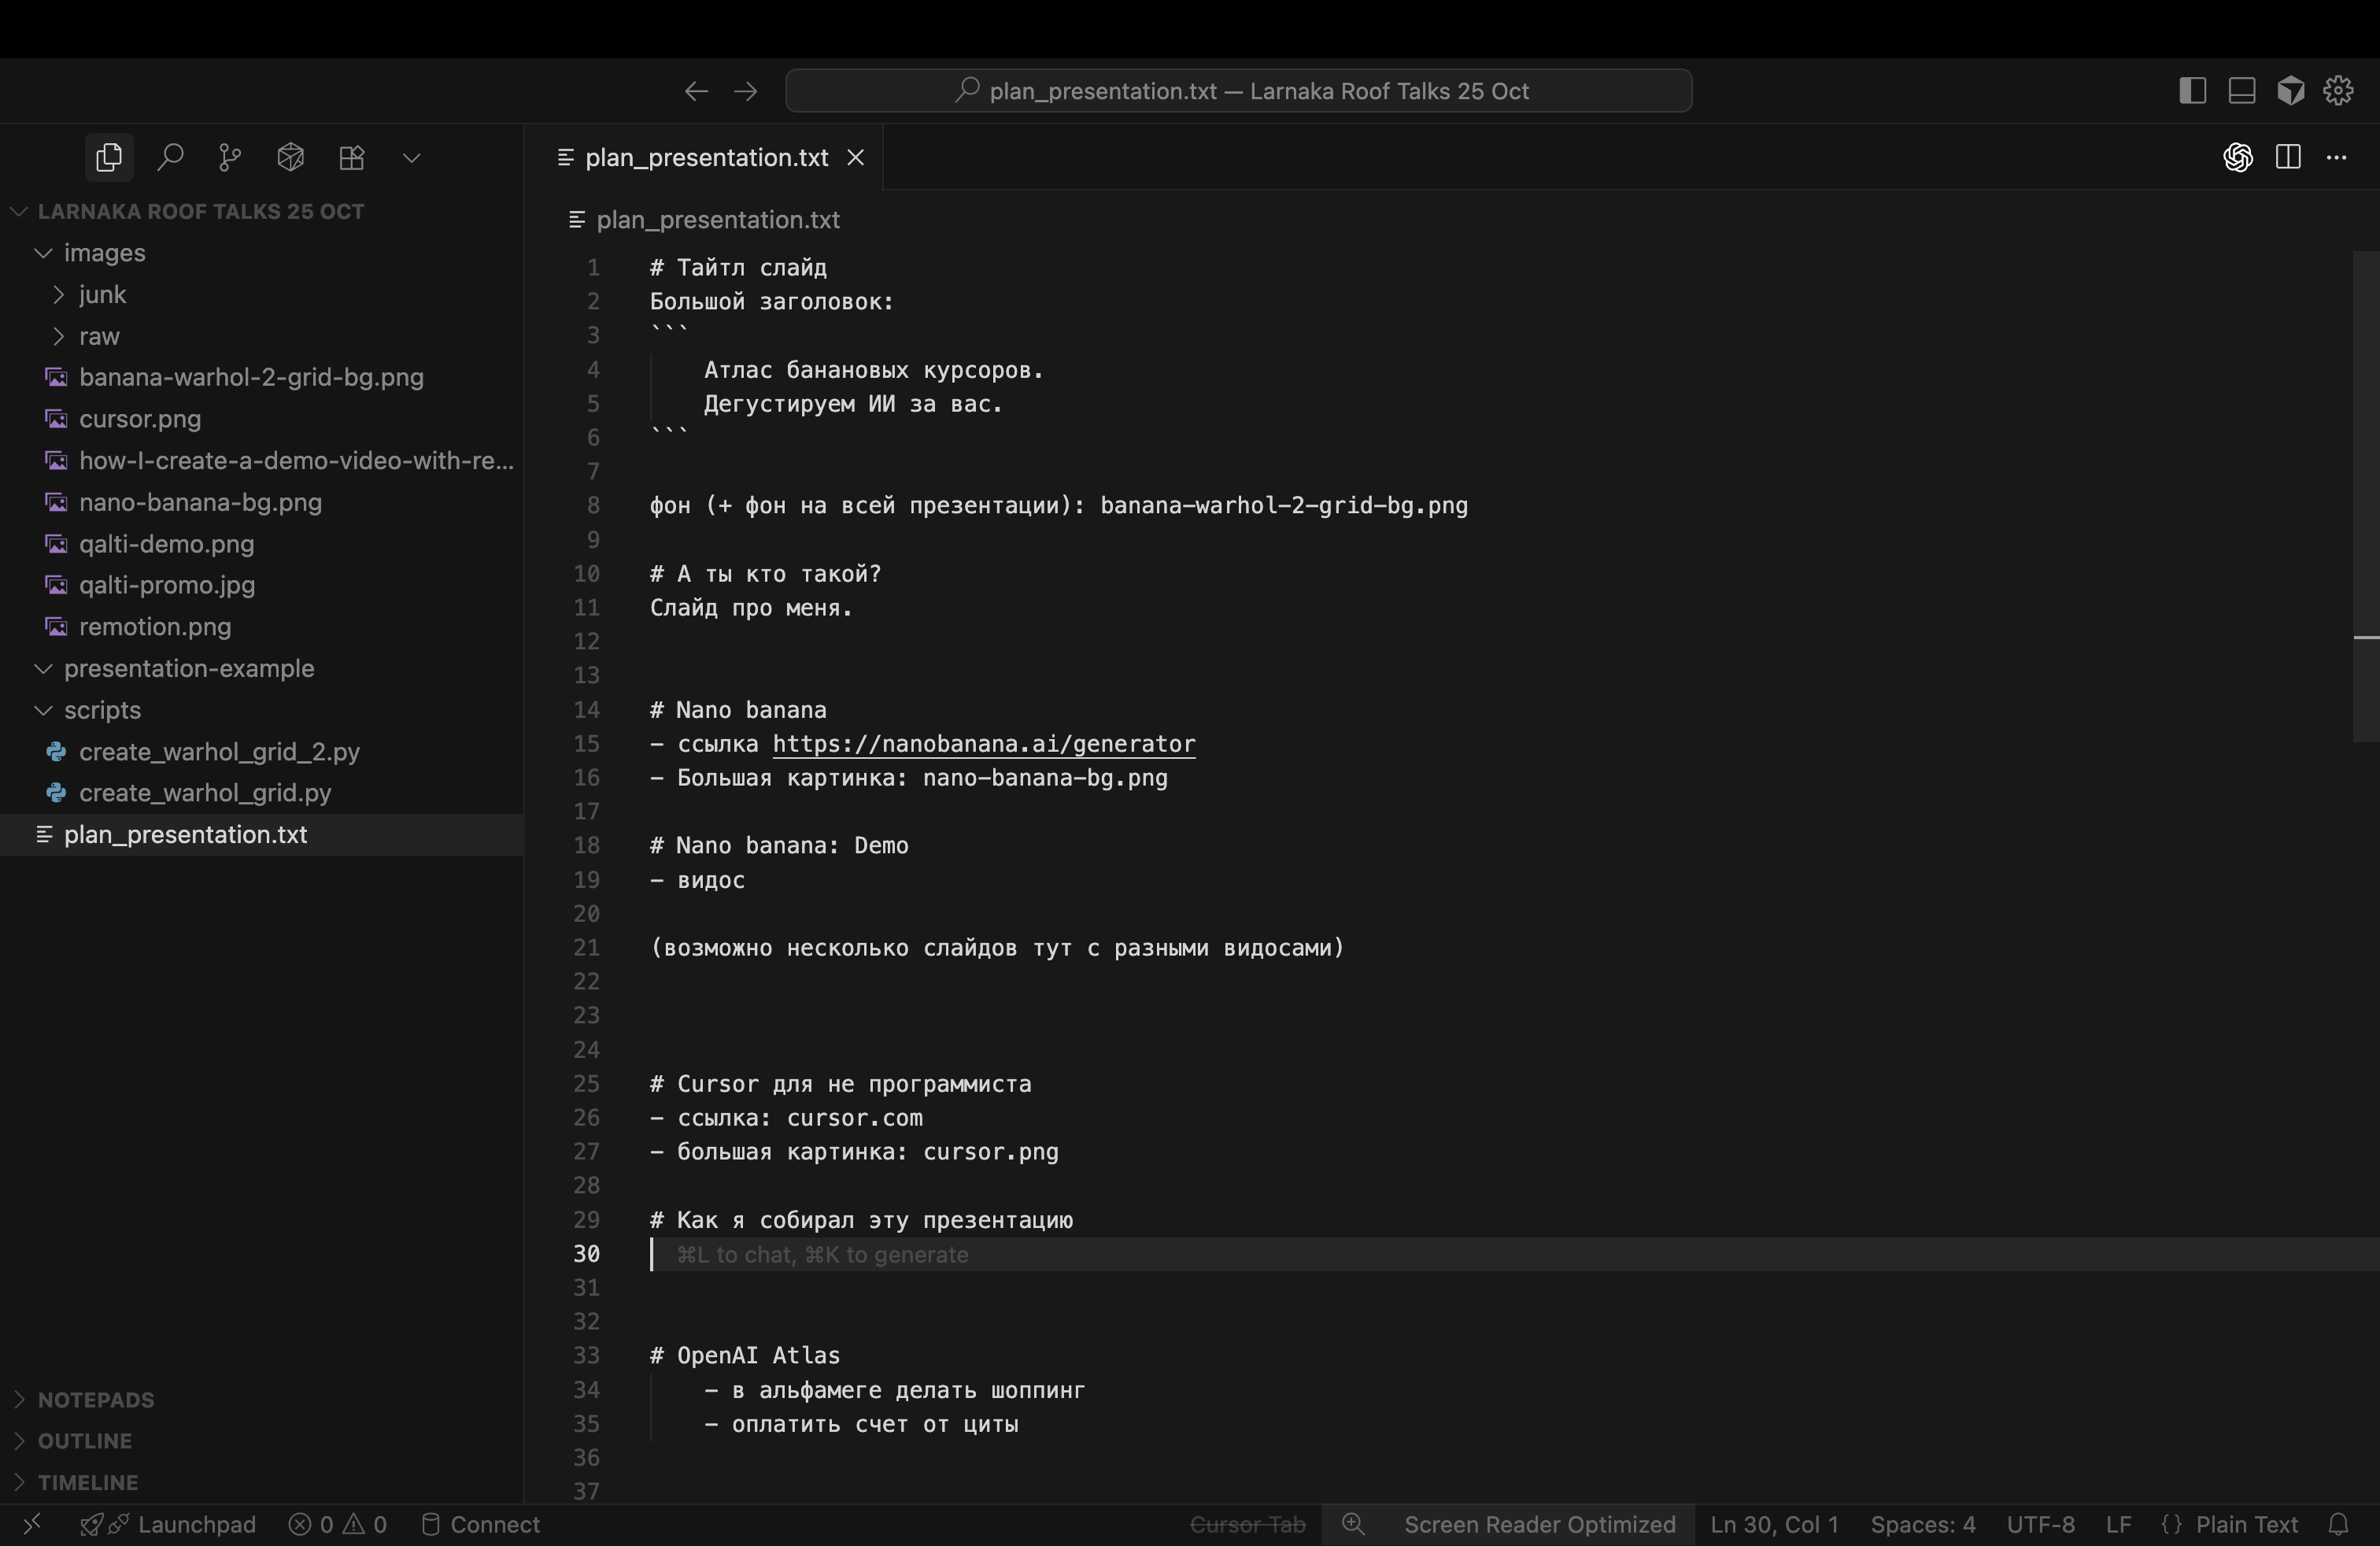Screen dimensions: 2380x1546
Task: Click the zoom magnifier in status bar
Action: [x=1353, y=1524]
